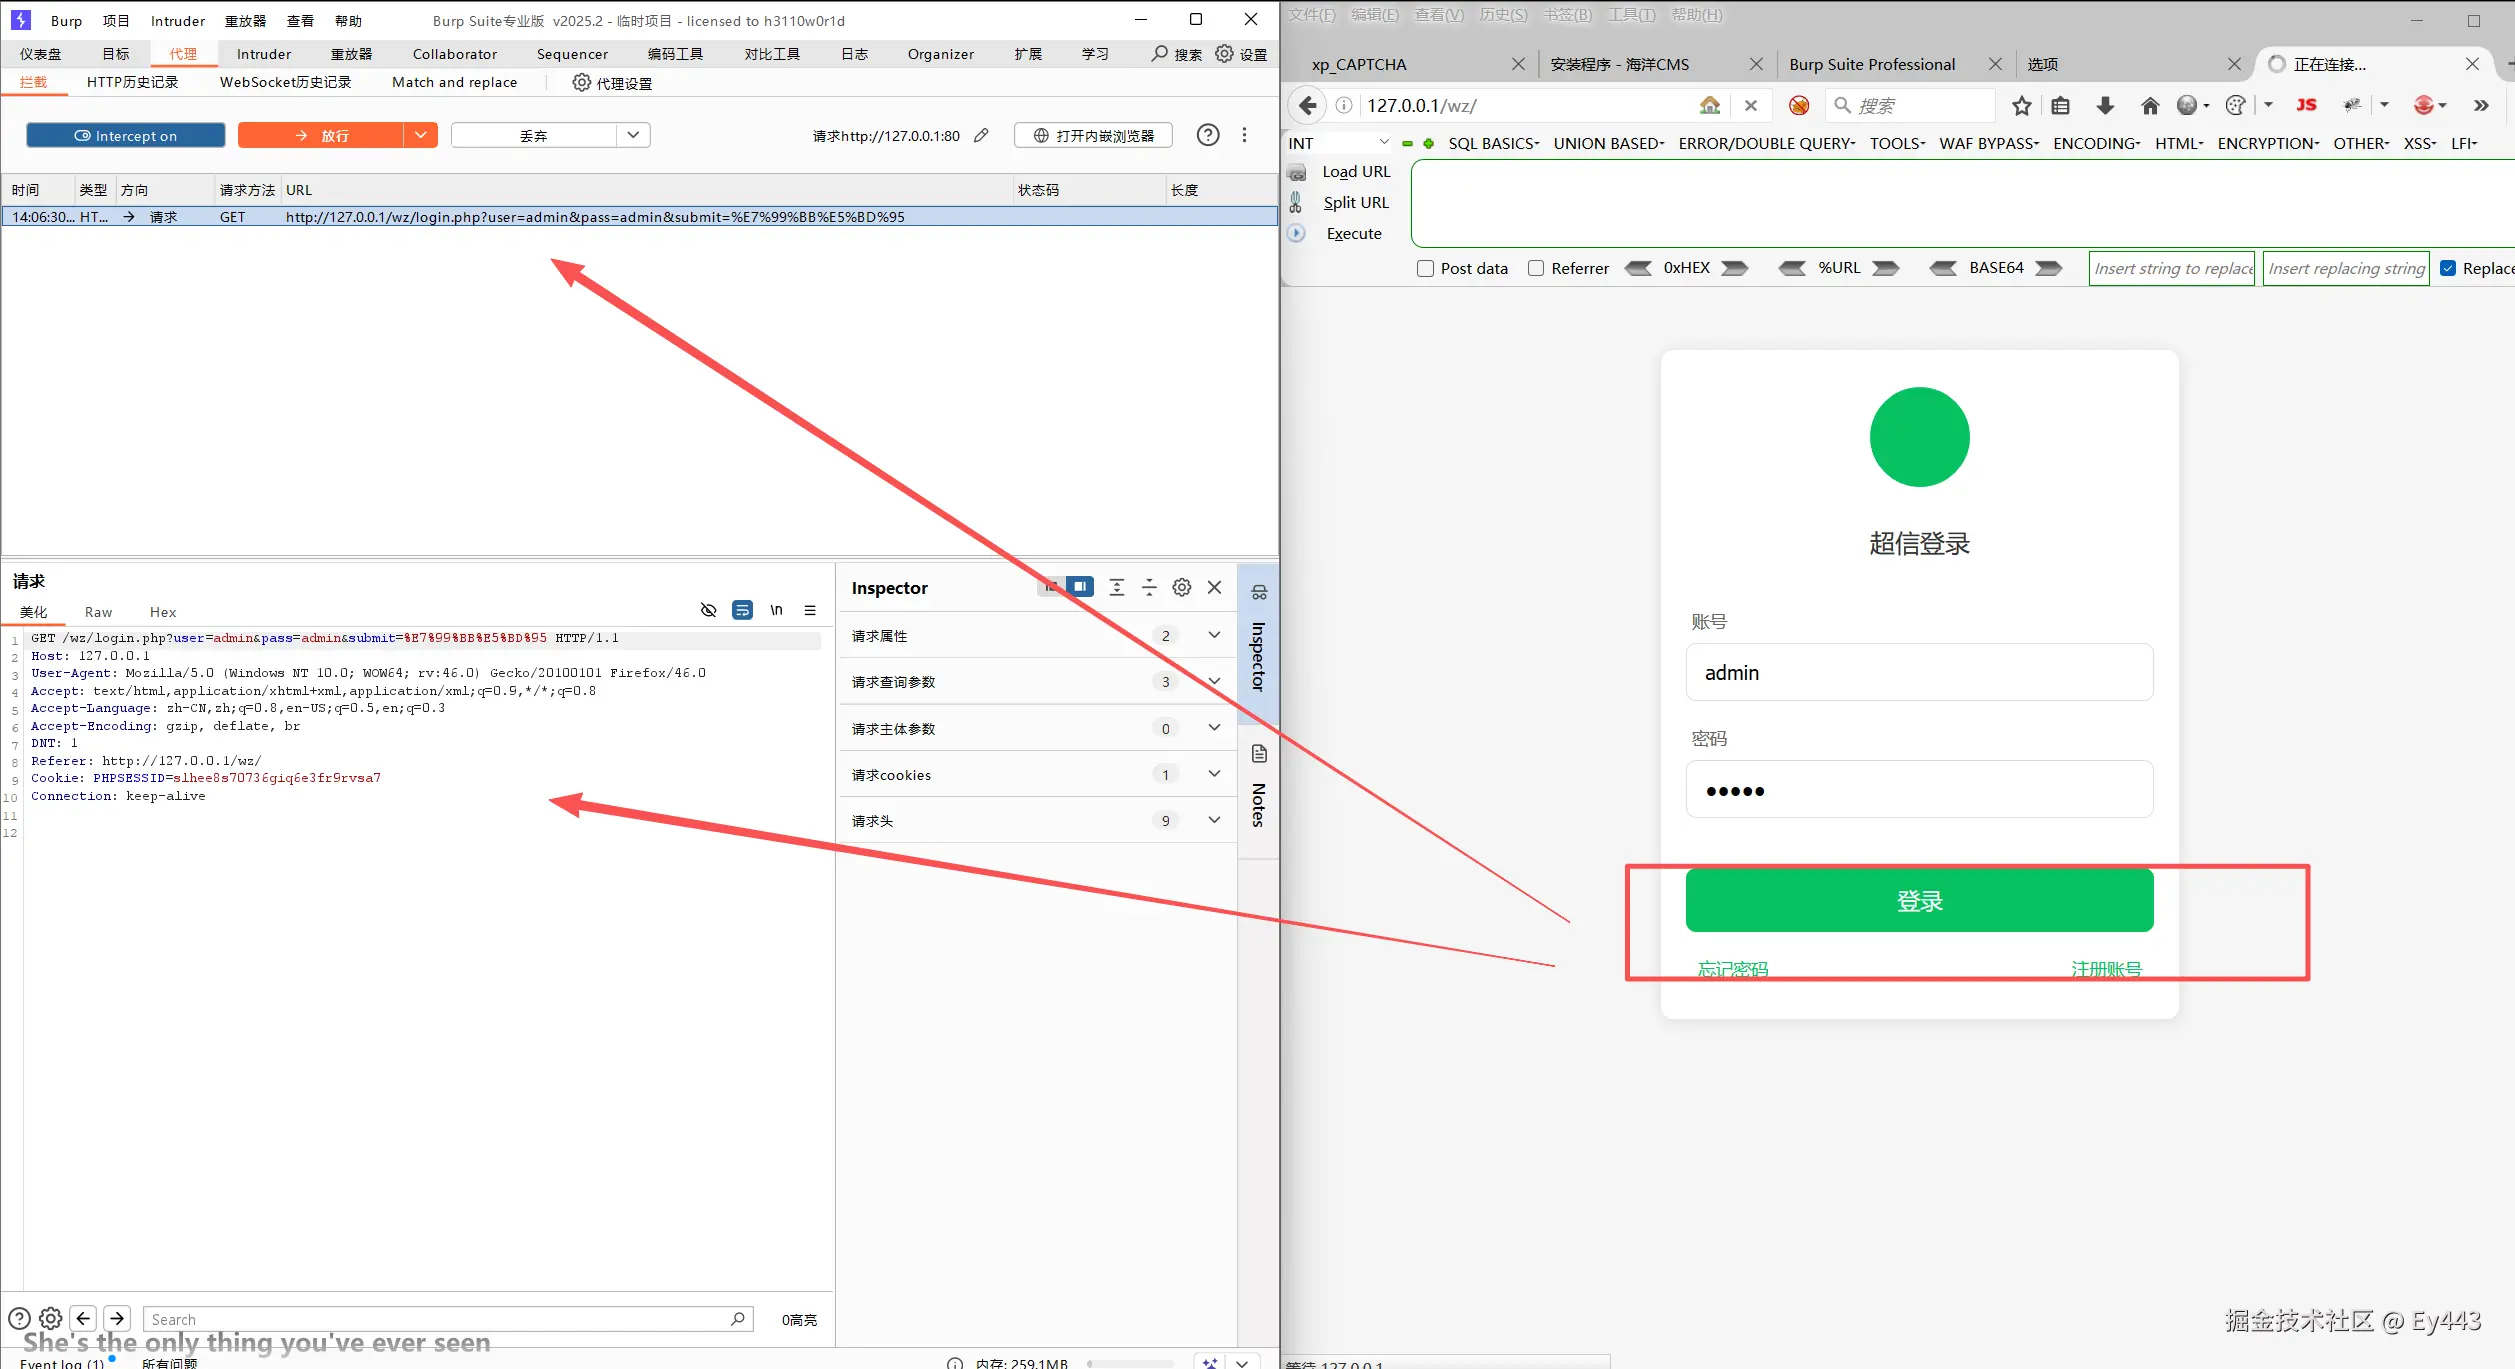Click the memory usage bar in the status bar
2515x1369 pixels.
pos(1130,1362)
